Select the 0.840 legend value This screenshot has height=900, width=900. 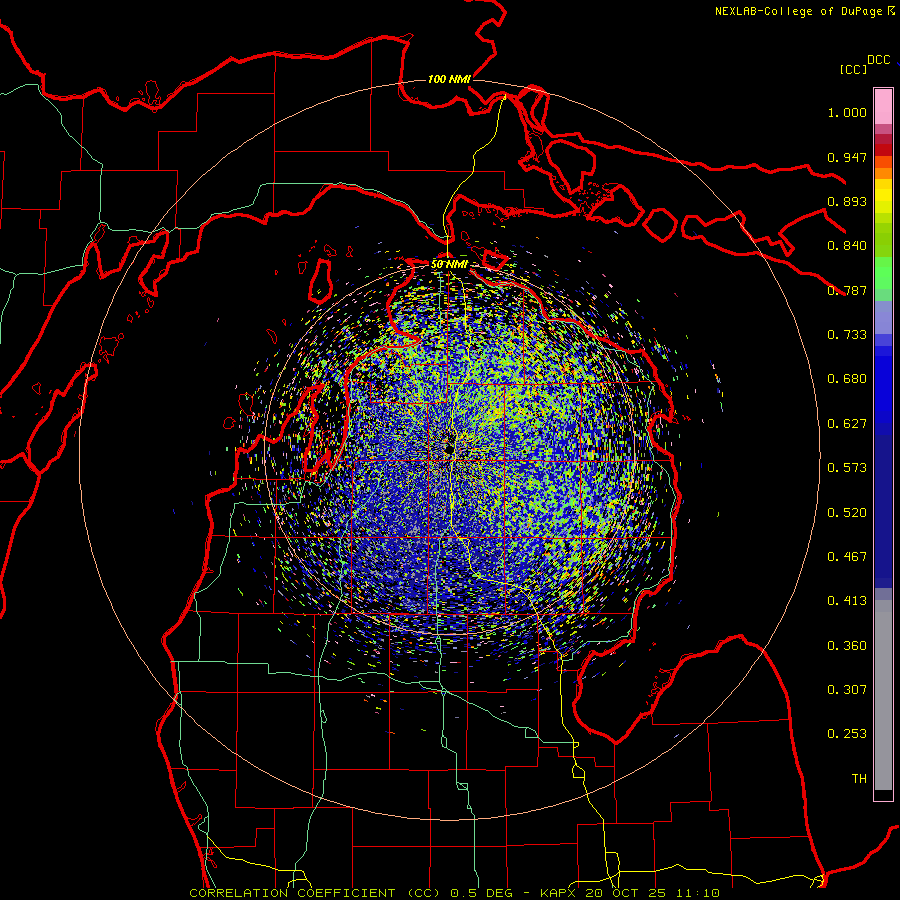click(x=847, y=246)
